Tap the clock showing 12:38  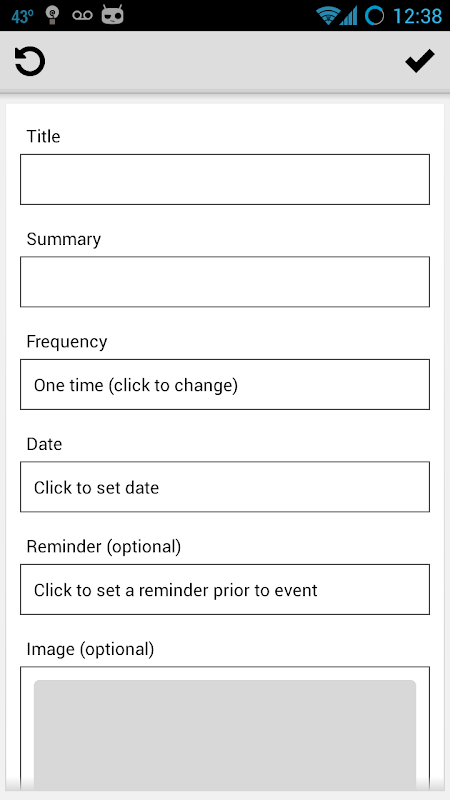pos(417,16)
